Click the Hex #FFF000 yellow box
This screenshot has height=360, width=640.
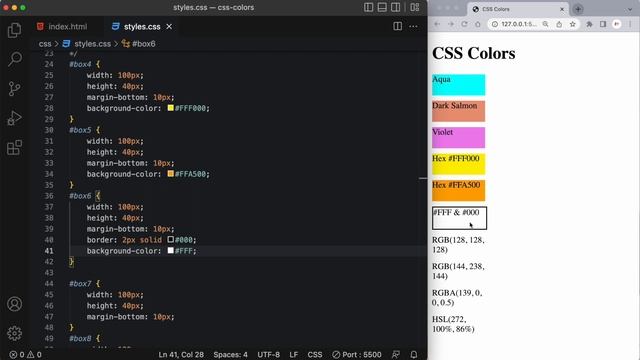coord(458,164)
